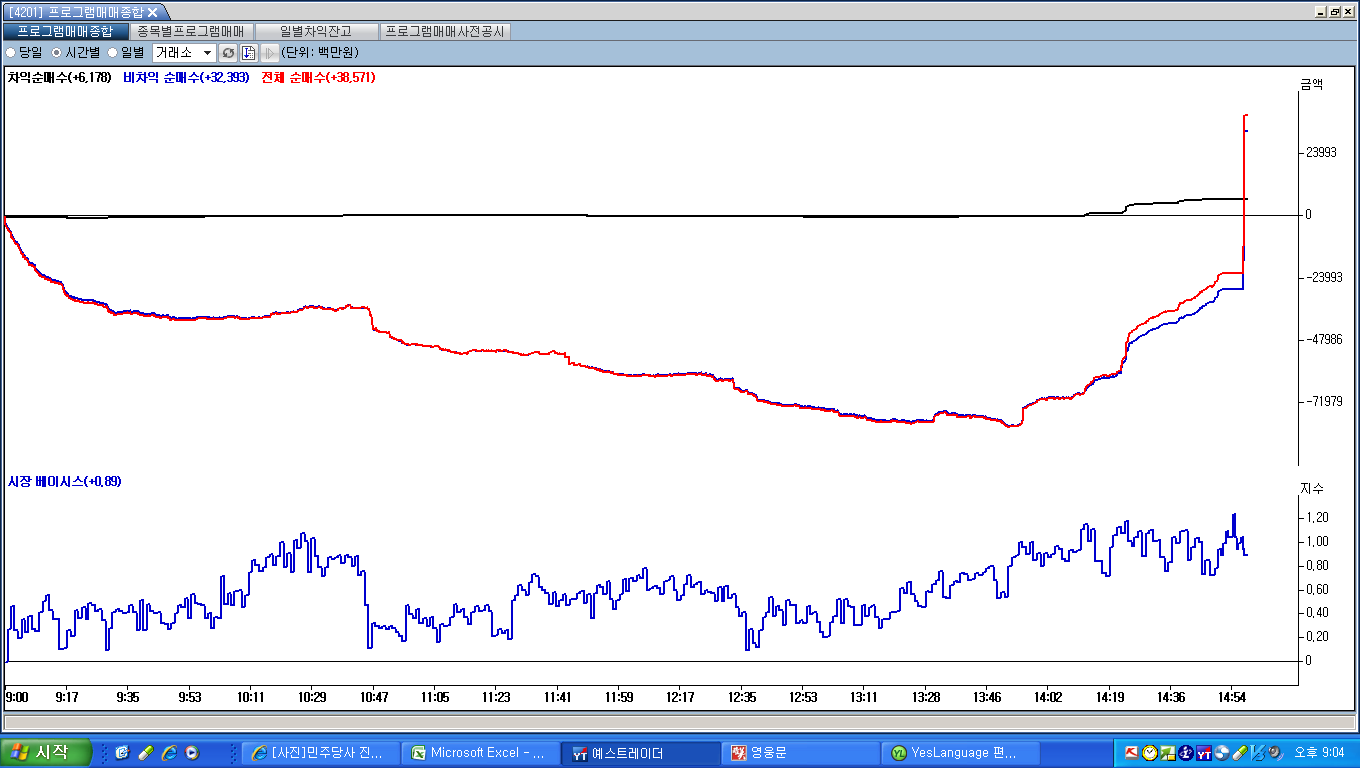Click the YT icon in system tray
The image size is (1360, 768).
(1204, 753)
